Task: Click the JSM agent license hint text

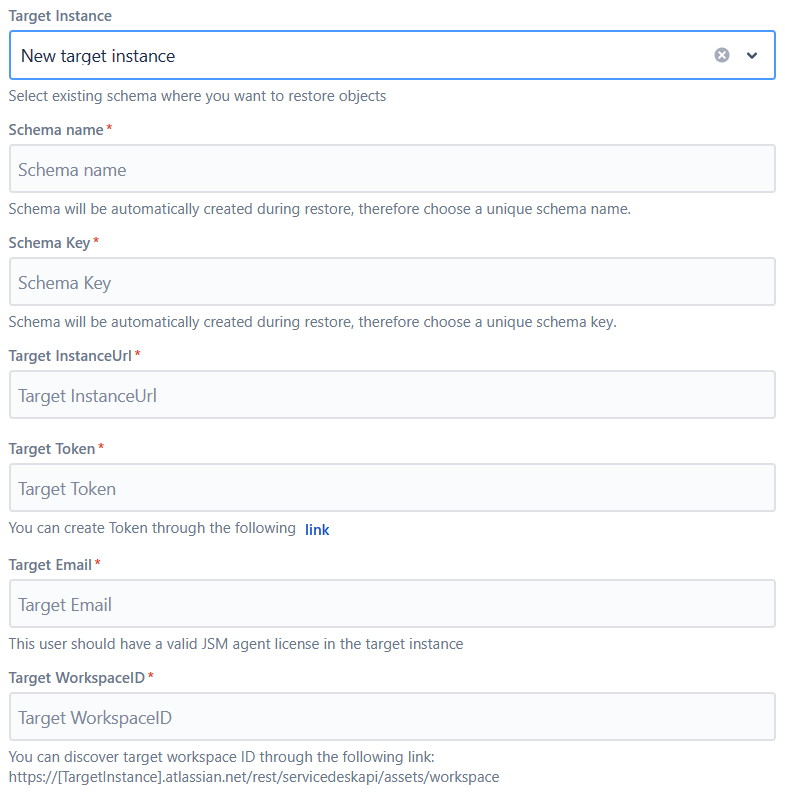Action: [236, 644]
